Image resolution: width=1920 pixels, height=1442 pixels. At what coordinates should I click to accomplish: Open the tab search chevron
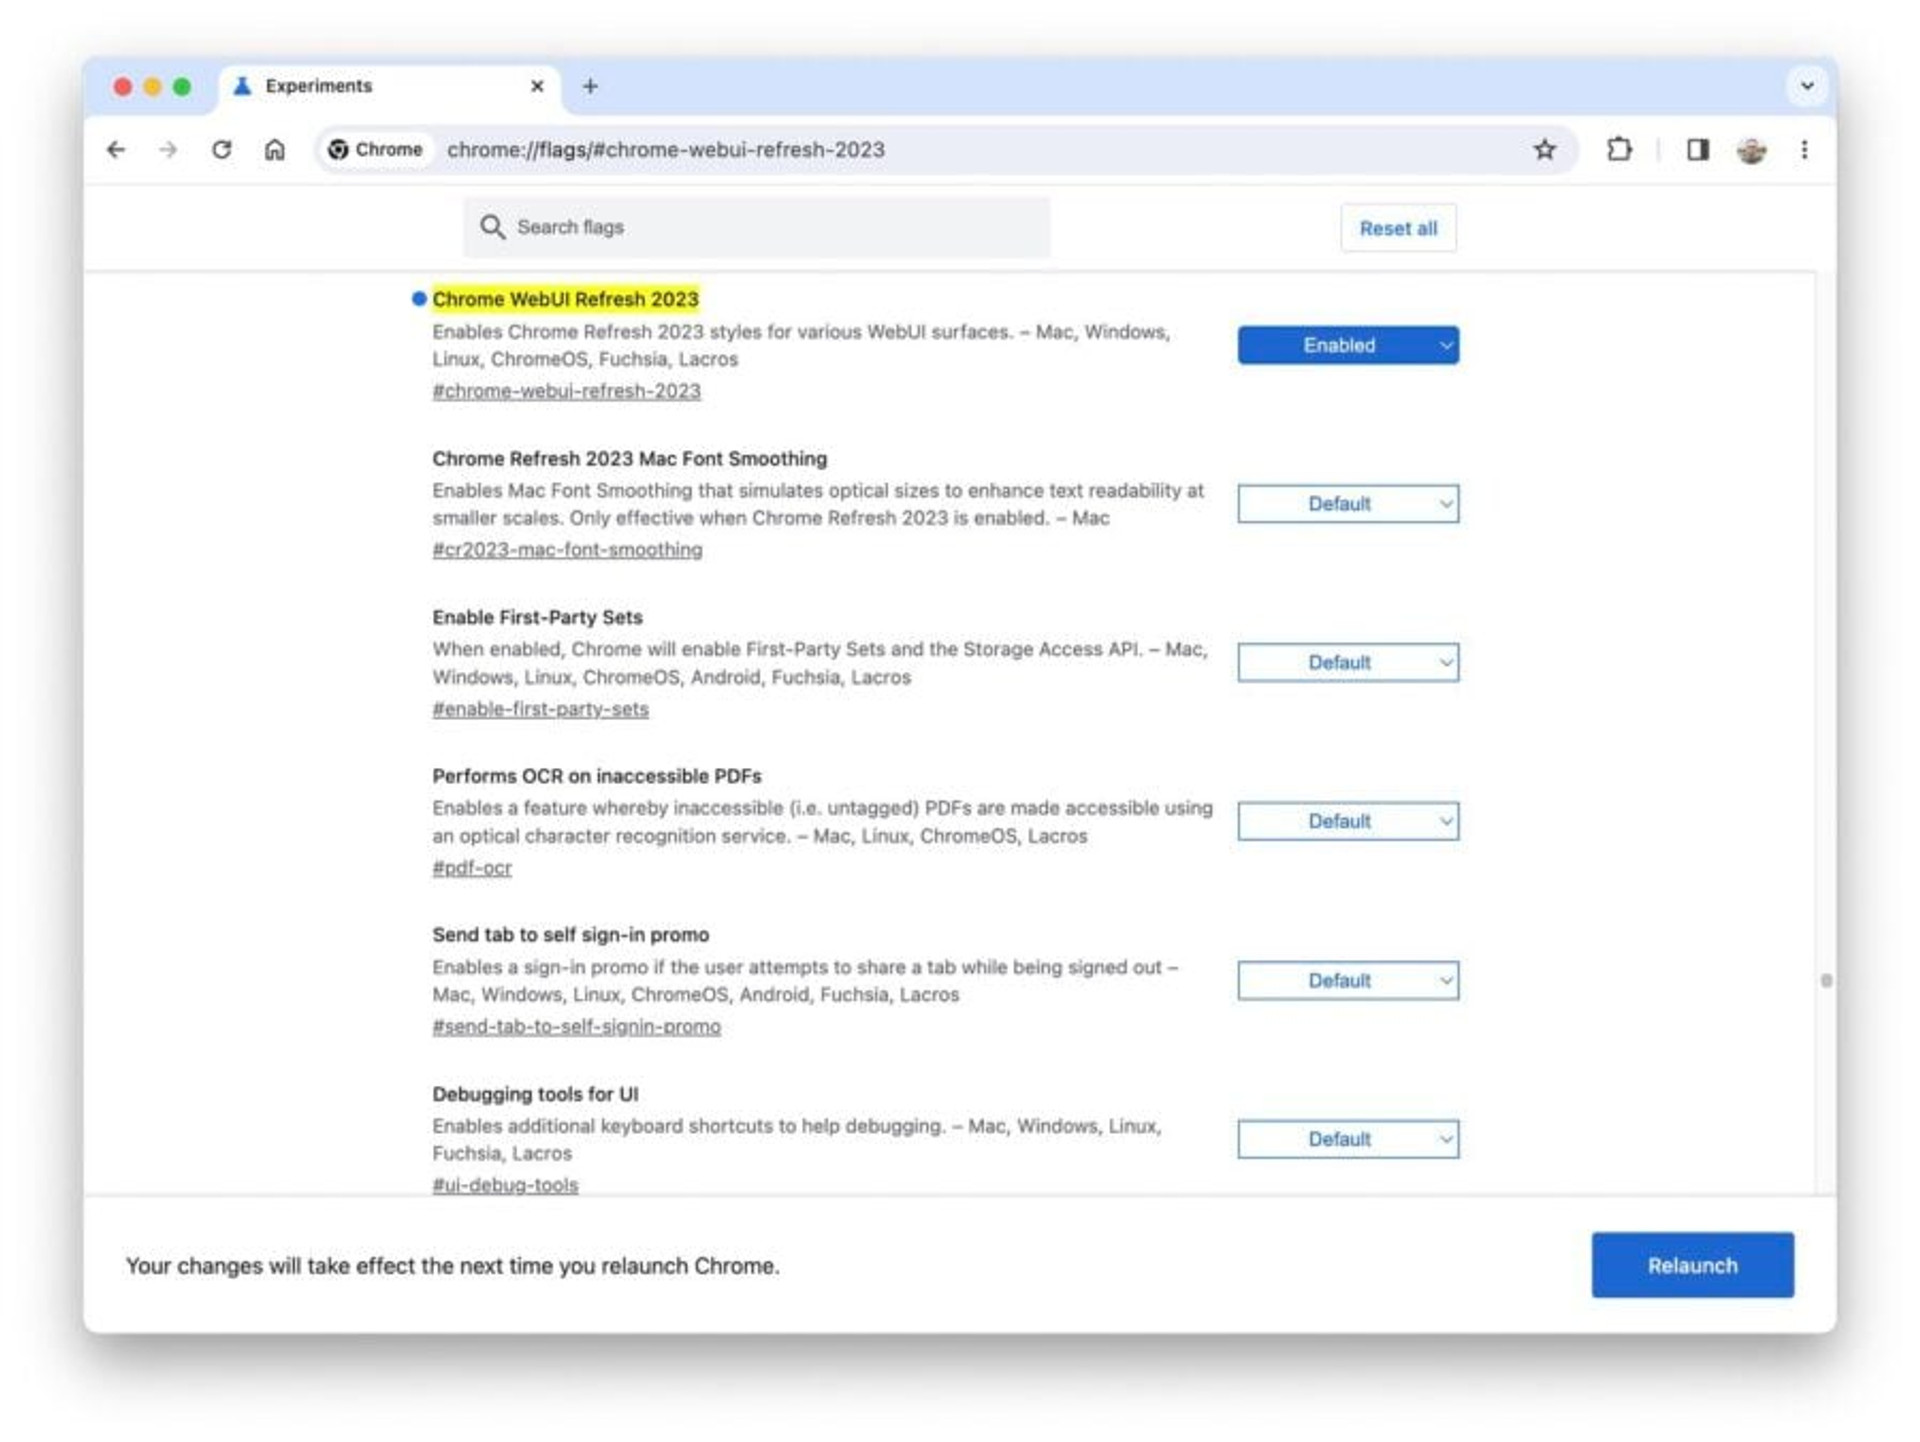point(1807,86)
